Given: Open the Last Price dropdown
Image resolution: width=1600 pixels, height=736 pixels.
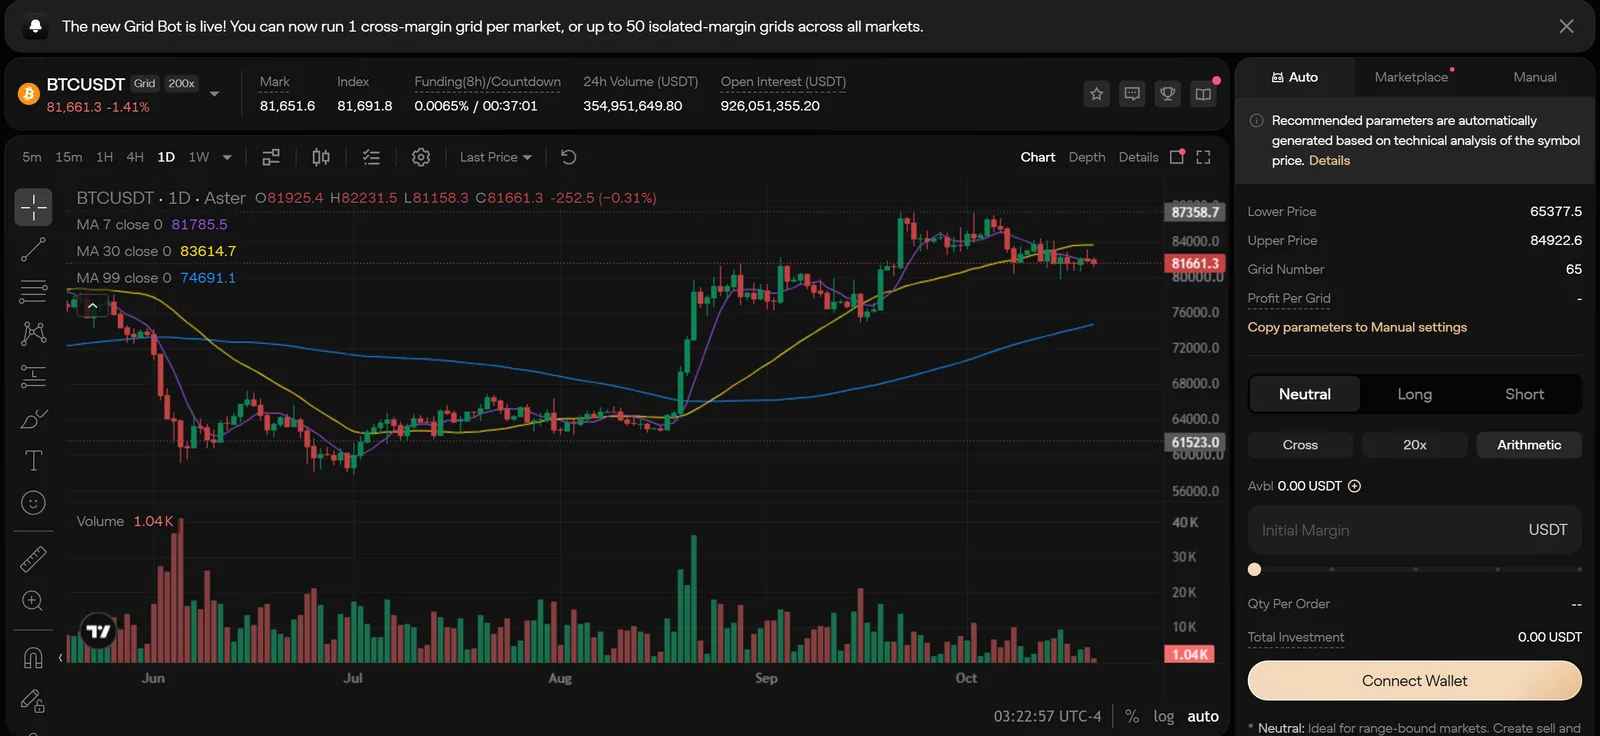Looking at the screenshot, I should (x=496, y=157).
